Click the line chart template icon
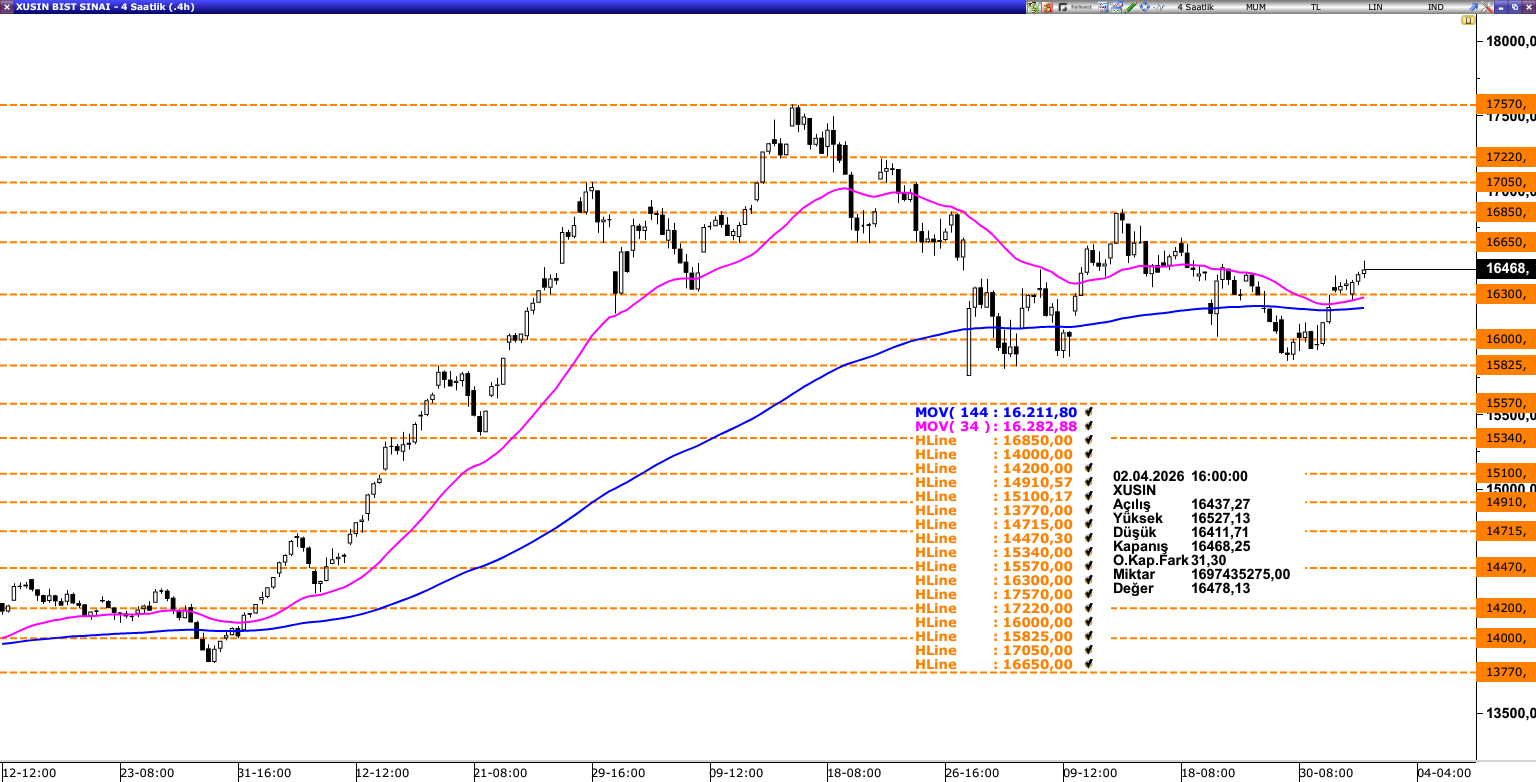 (x=1116, y=7)
